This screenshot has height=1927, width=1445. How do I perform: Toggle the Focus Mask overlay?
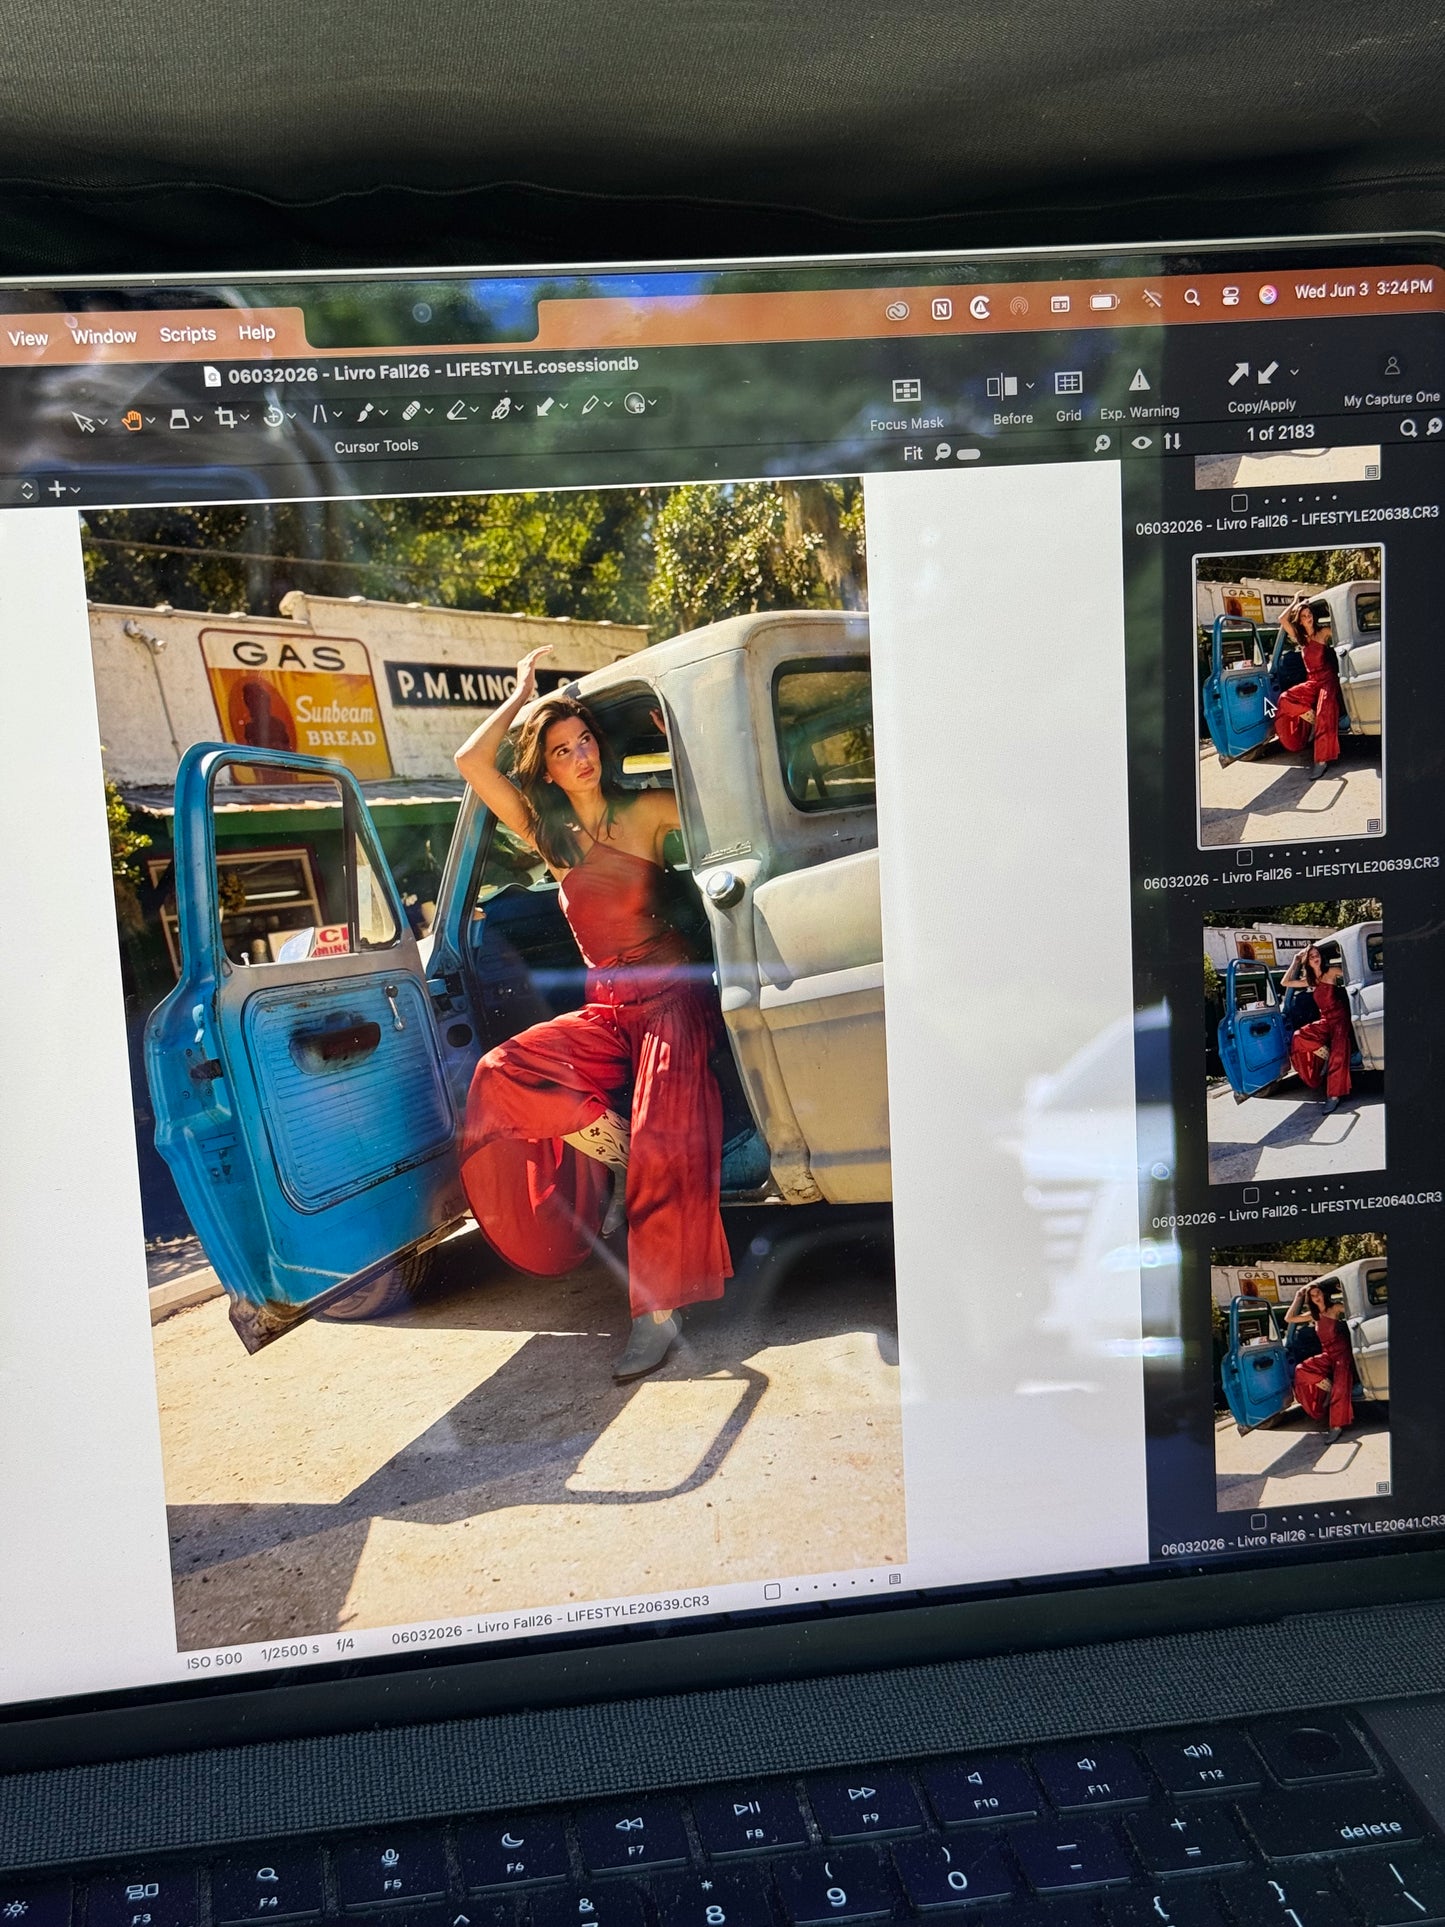point(906,390)
